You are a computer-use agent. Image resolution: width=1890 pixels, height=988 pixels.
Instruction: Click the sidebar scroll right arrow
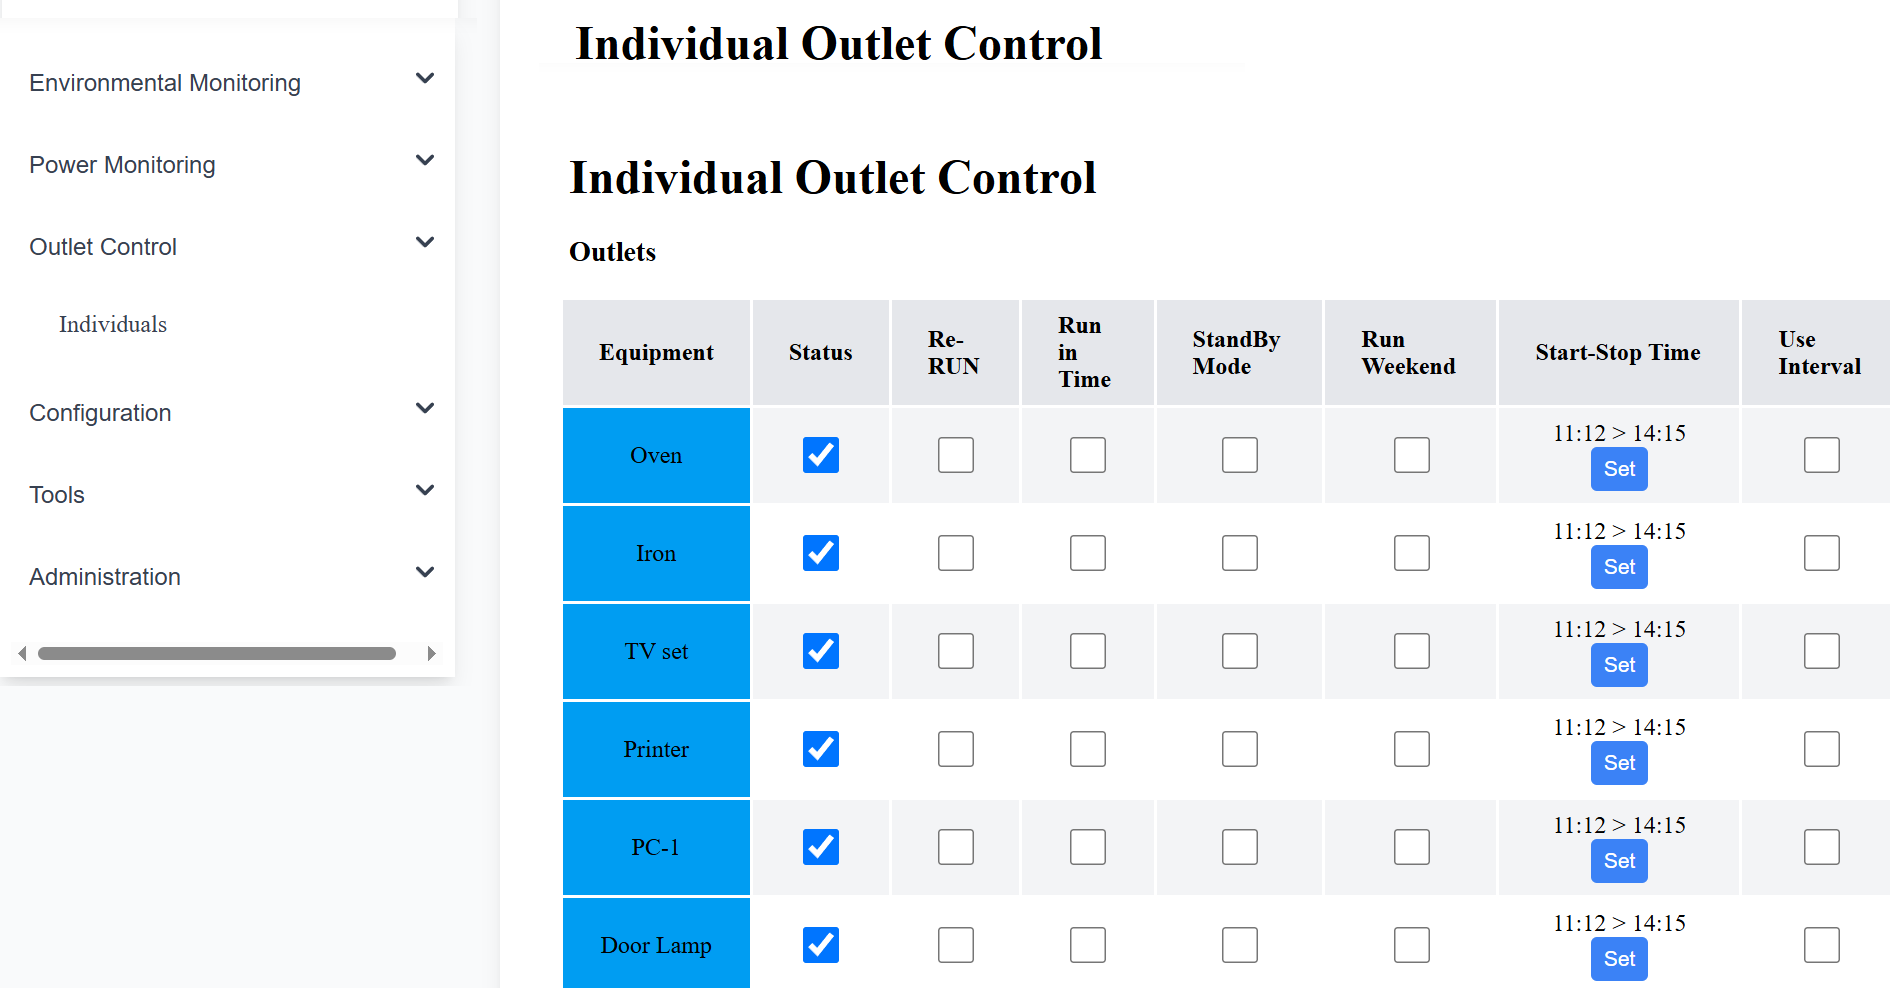tap(431, 653)
